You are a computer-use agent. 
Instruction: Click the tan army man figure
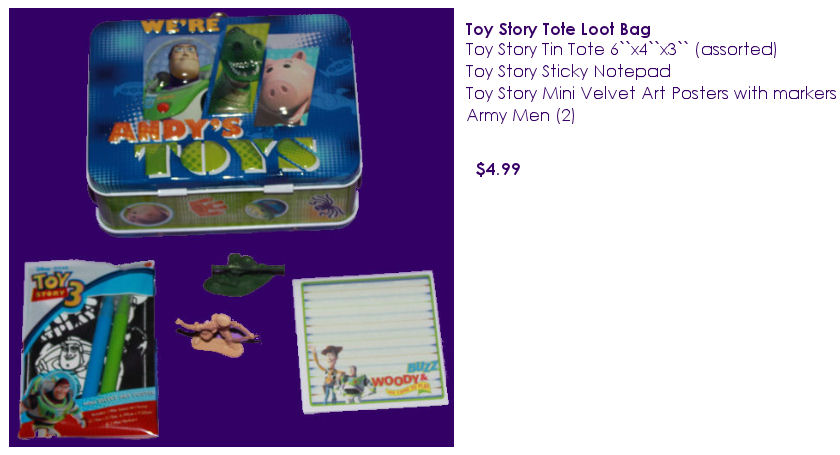(217, 335)
